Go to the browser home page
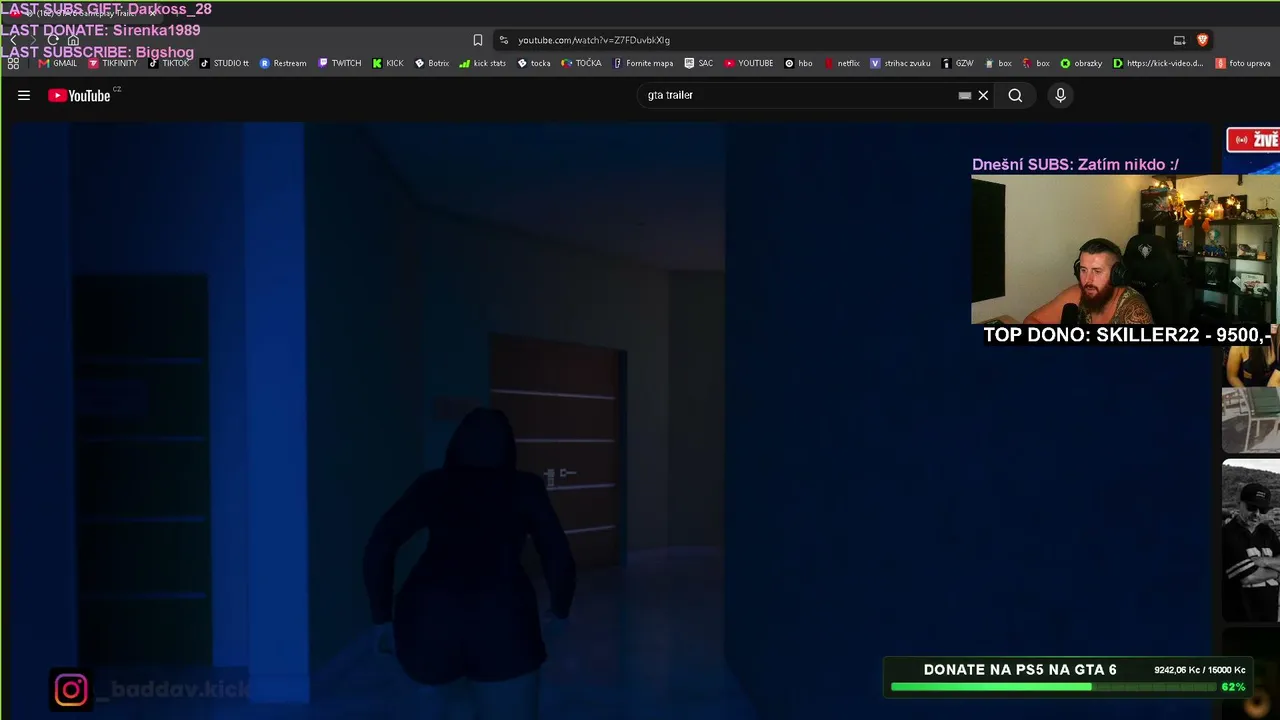This screenshot has width=1280, height=720. pyautogui.click(x=73, y=40)
